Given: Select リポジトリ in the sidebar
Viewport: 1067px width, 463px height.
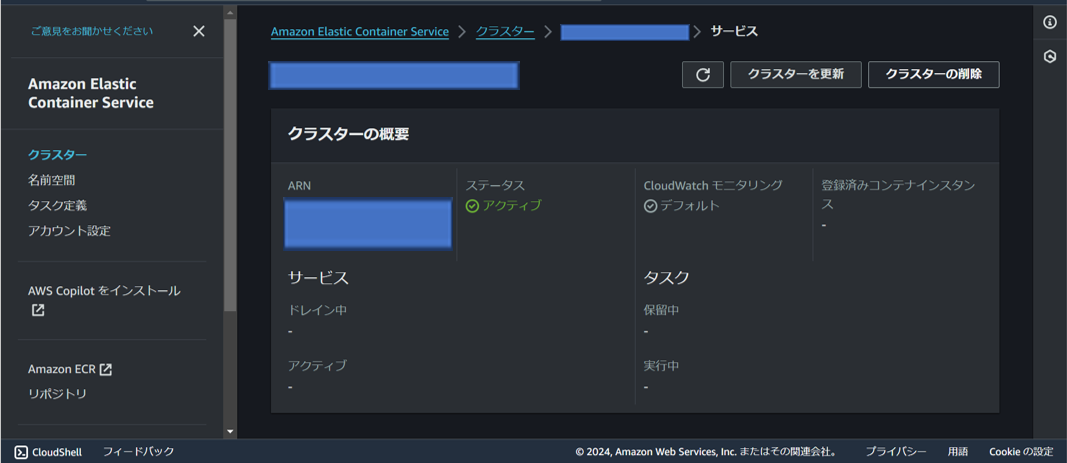Looking at the screenshot, I should click(x=57, y=394).
